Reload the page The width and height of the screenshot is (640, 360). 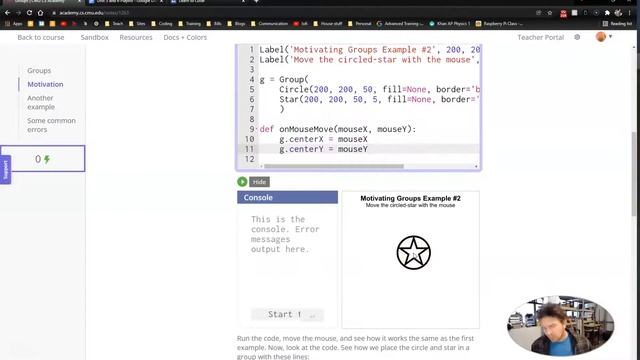pos(29,13)
